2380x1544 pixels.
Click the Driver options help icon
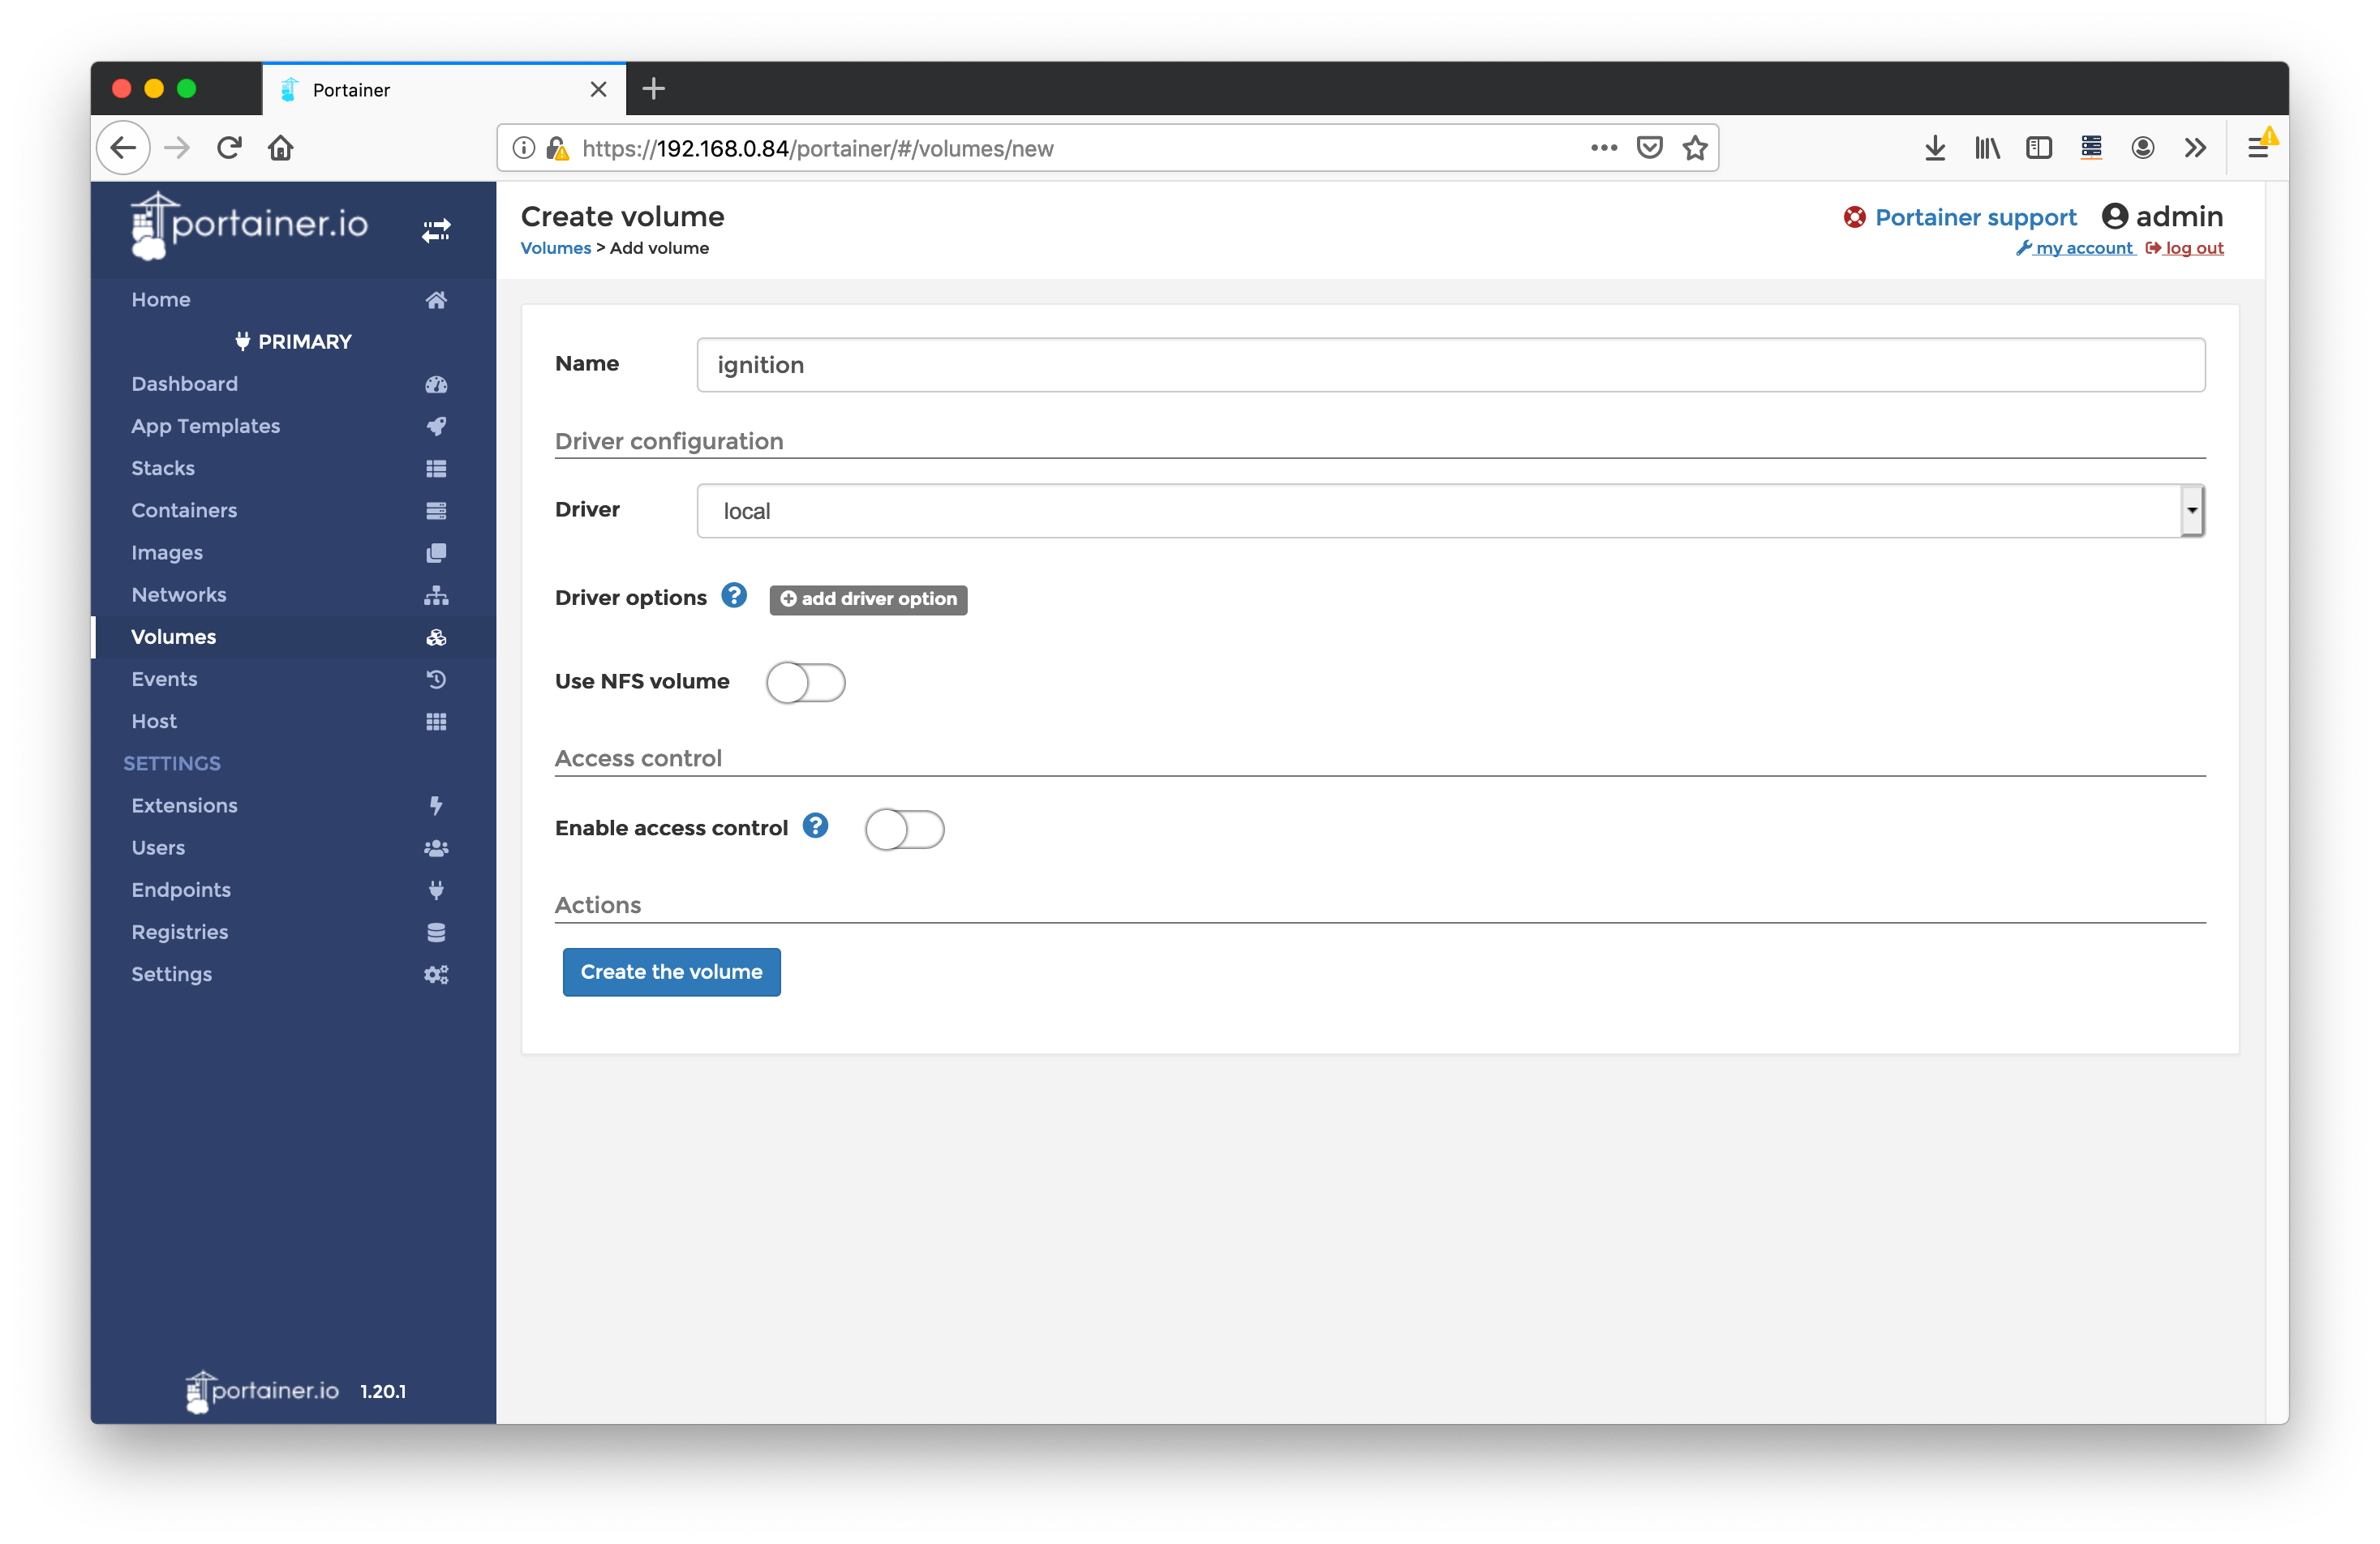point(734,596)
